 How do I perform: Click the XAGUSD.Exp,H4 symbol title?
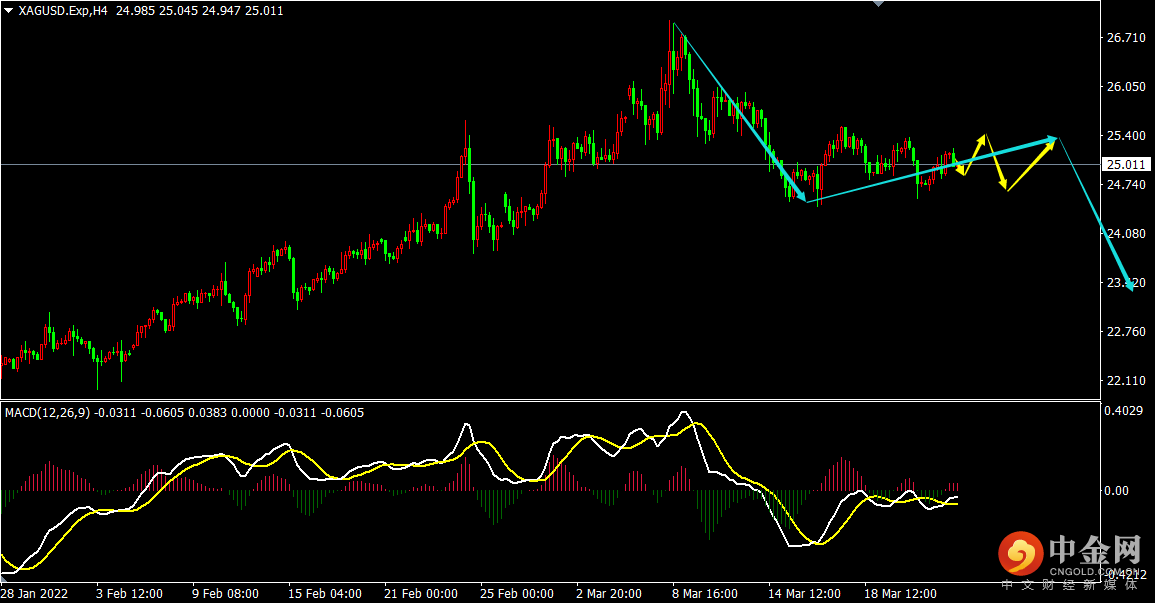point(64,11)
